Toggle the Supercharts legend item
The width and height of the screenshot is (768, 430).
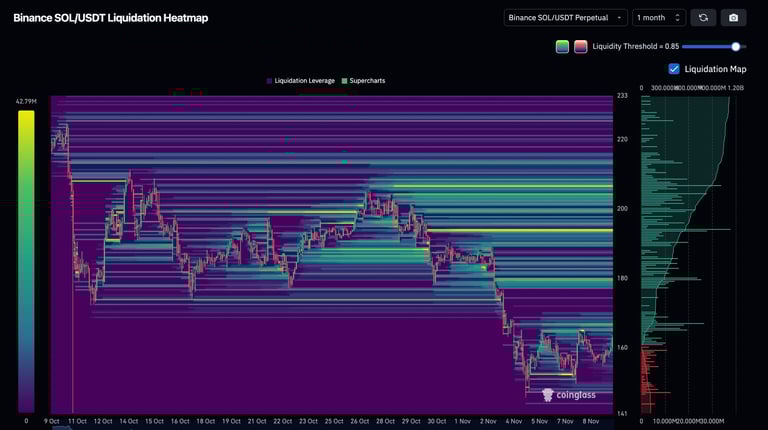363,81
